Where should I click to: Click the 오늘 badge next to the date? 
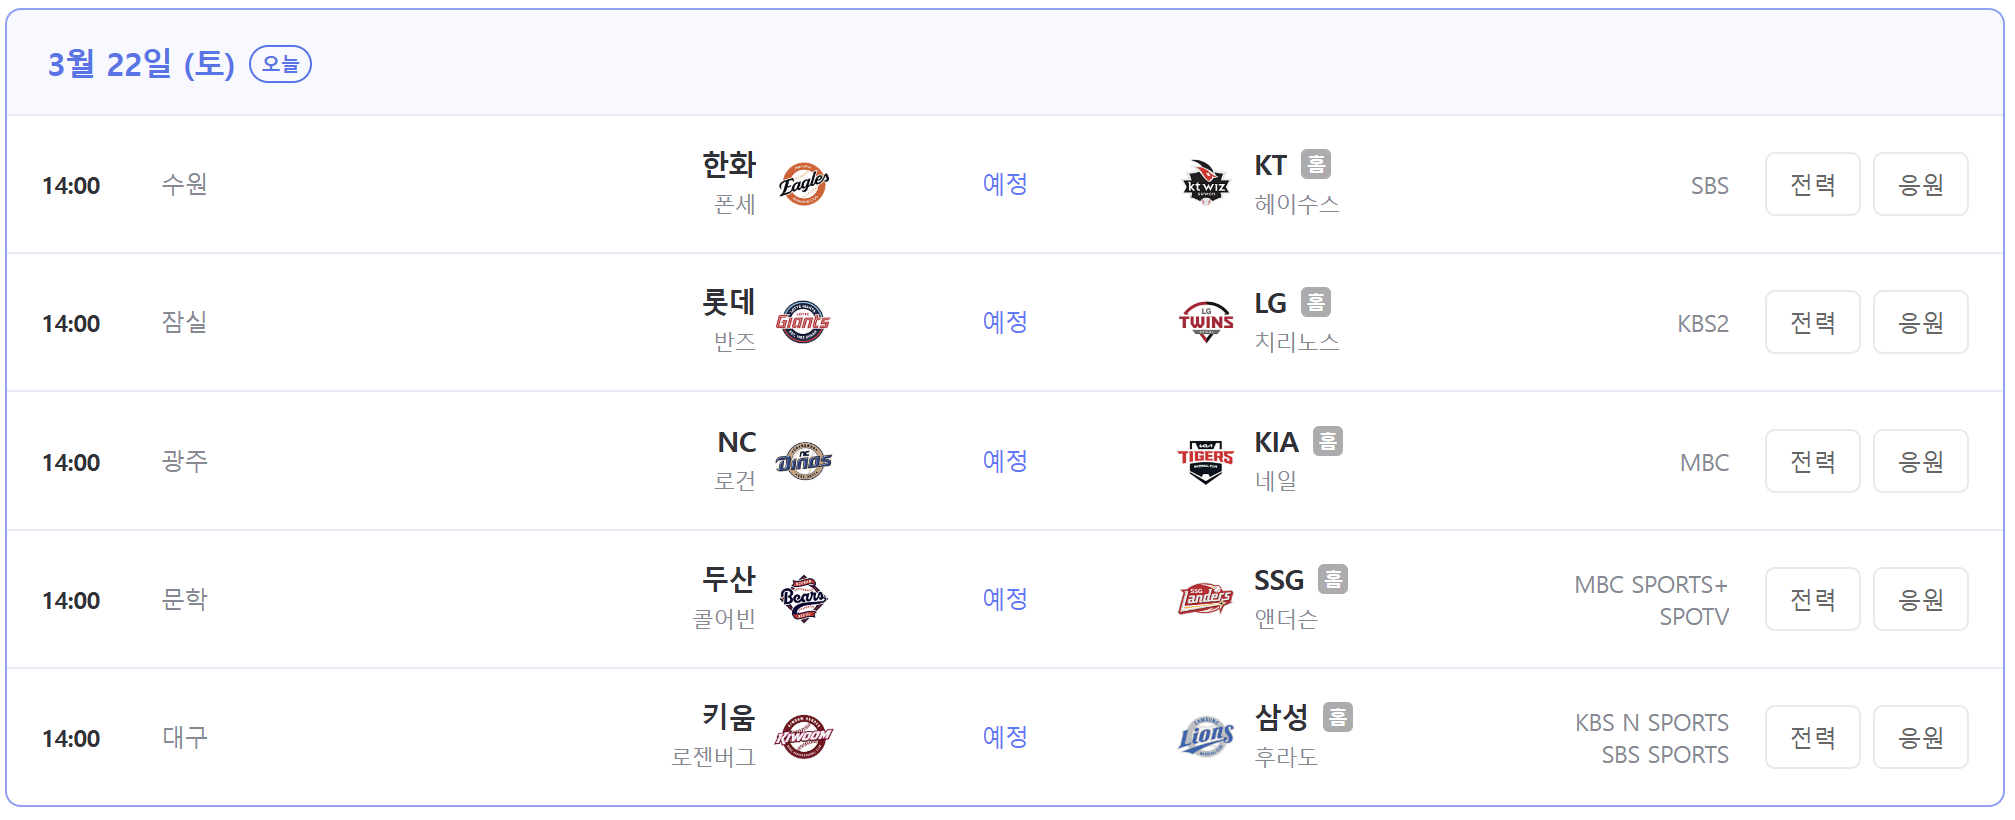[280, 64]
